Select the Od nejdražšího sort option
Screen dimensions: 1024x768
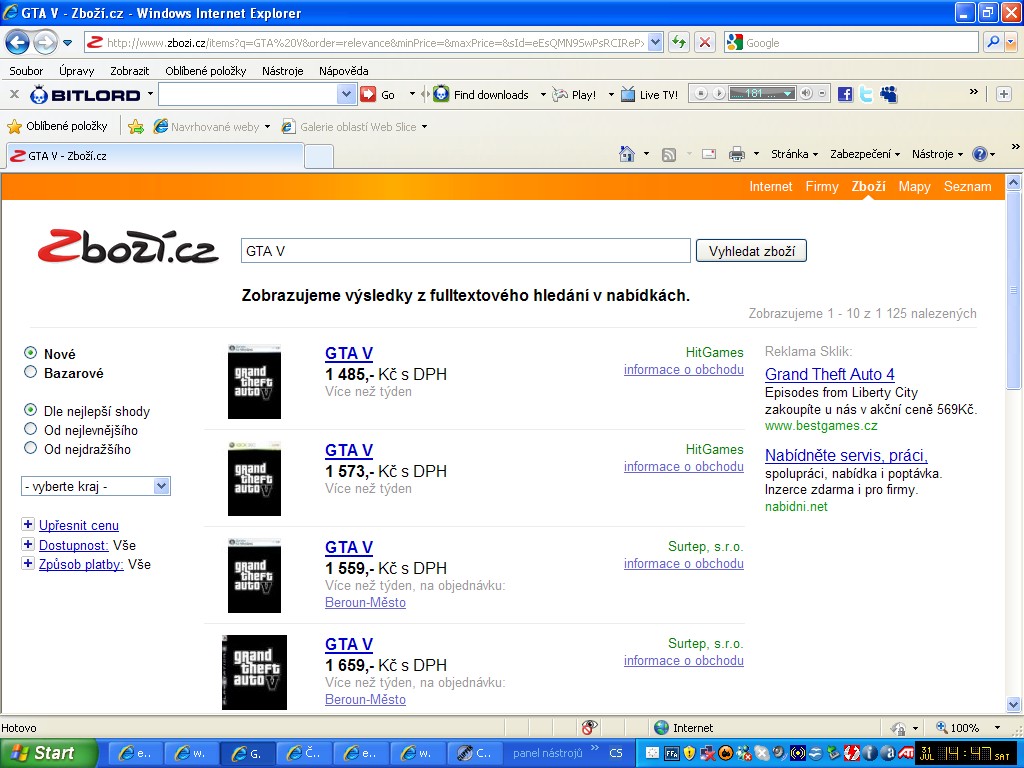point(31,449)
